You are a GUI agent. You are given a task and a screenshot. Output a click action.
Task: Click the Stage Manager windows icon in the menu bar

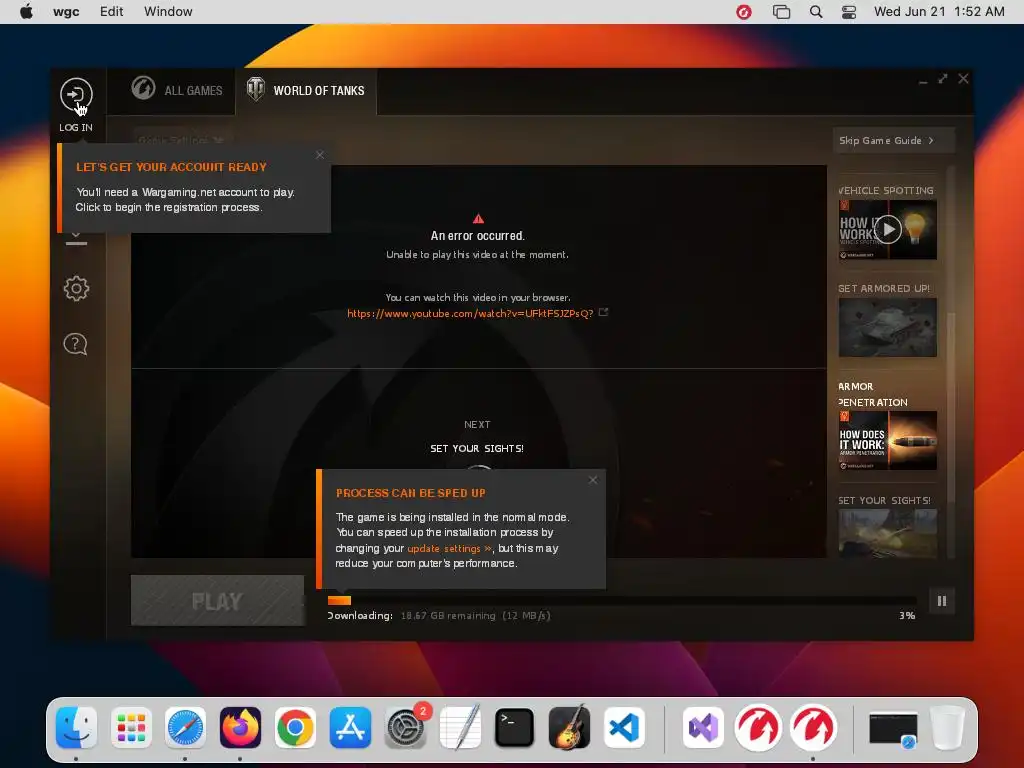pyautogui.click(x=781, y=12)
